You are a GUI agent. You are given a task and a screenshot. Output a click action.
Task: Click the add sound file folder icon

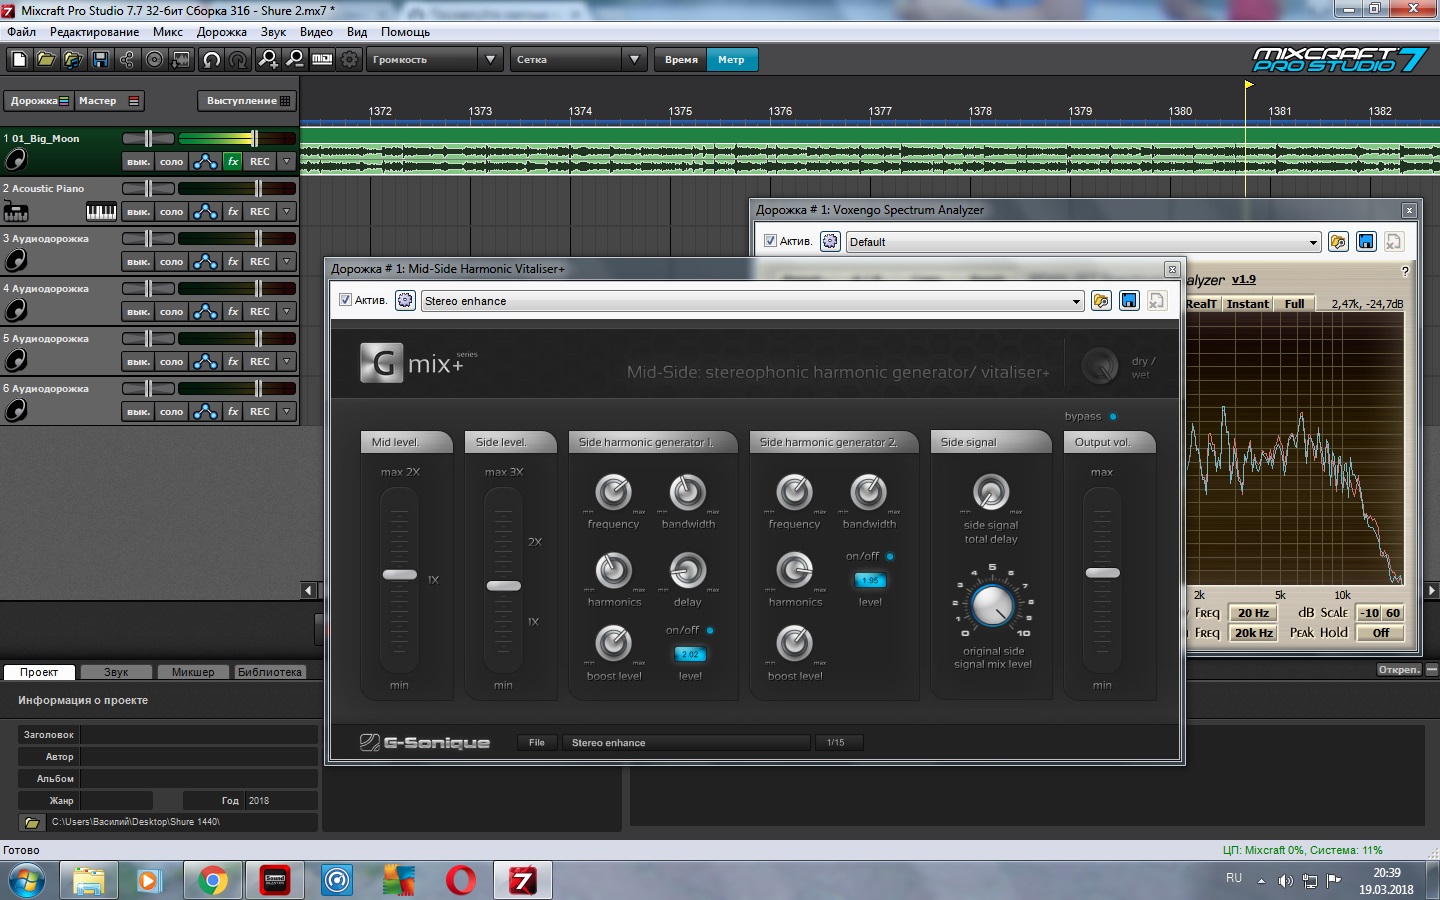tap(73, 60)
